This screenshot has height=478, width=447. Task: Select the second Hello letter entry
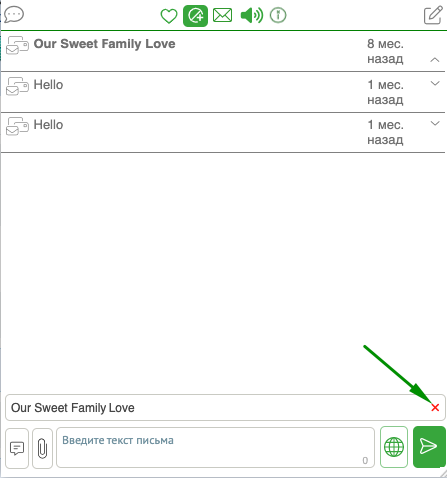point(223,133)
